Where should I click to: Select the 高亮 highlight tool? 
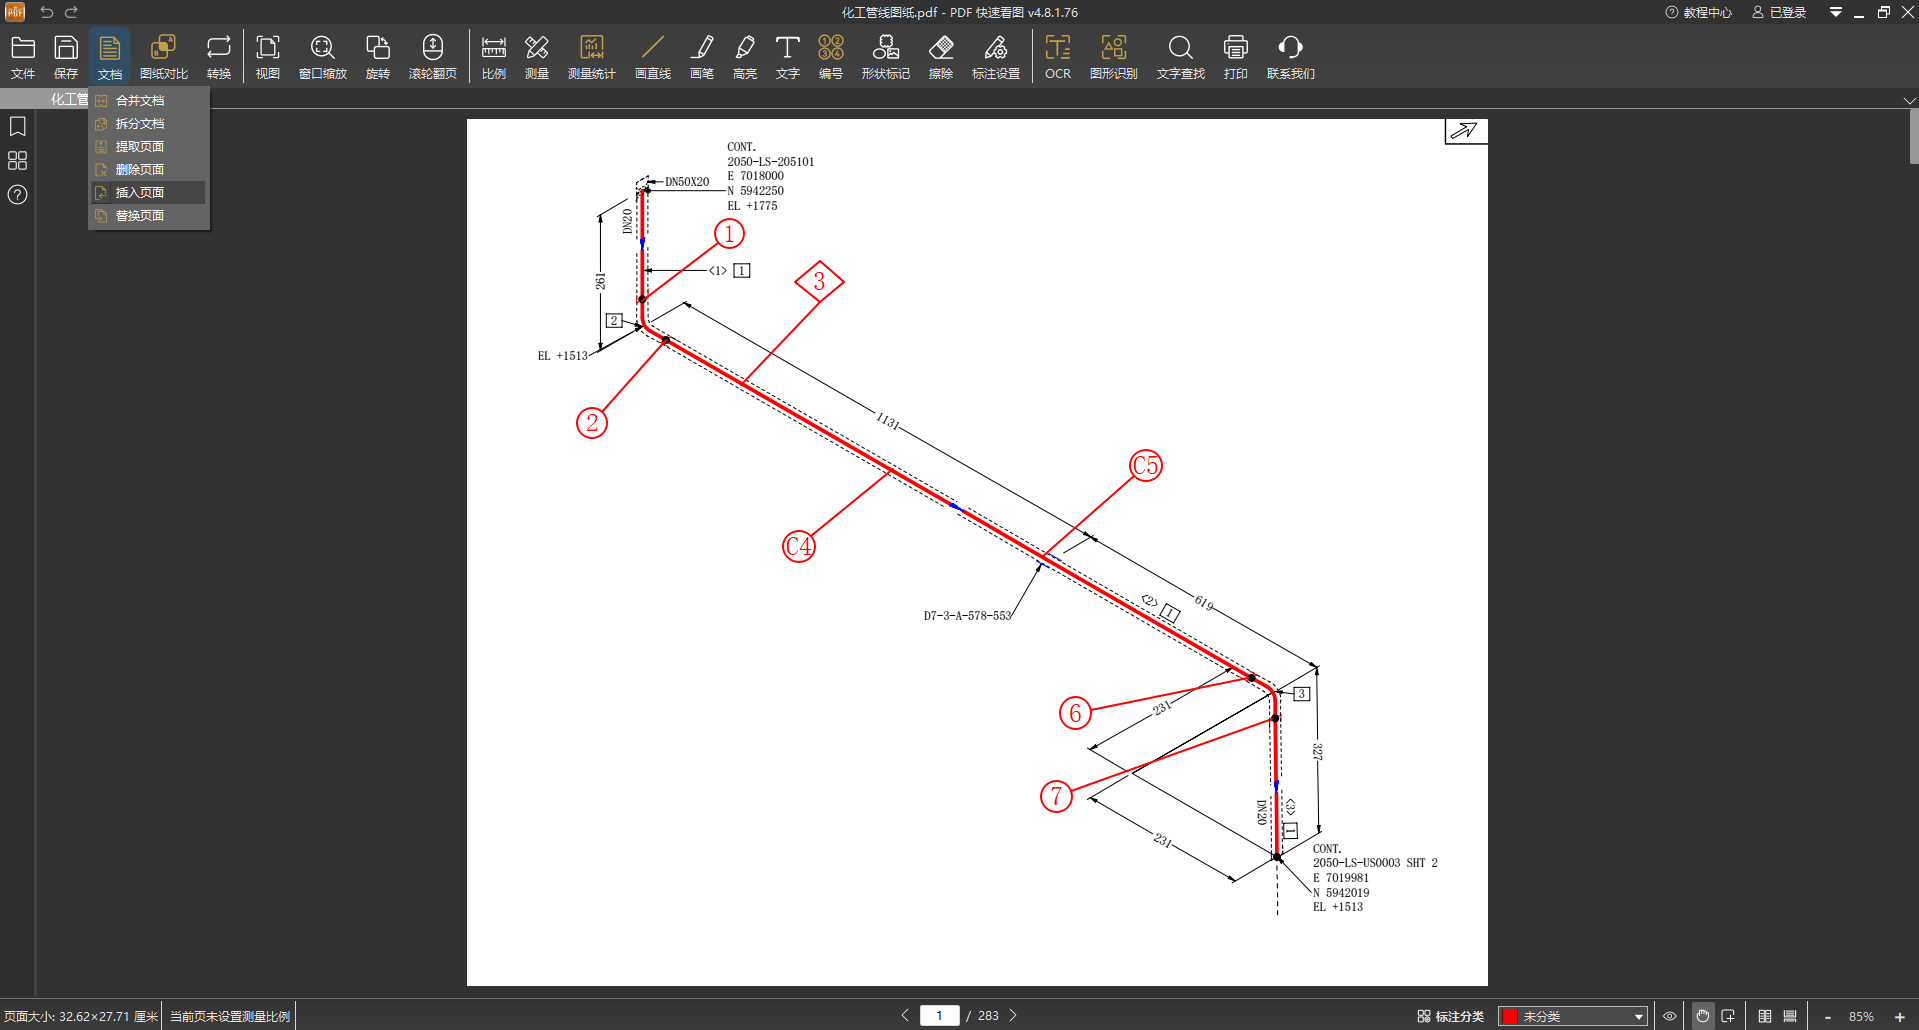745,57
